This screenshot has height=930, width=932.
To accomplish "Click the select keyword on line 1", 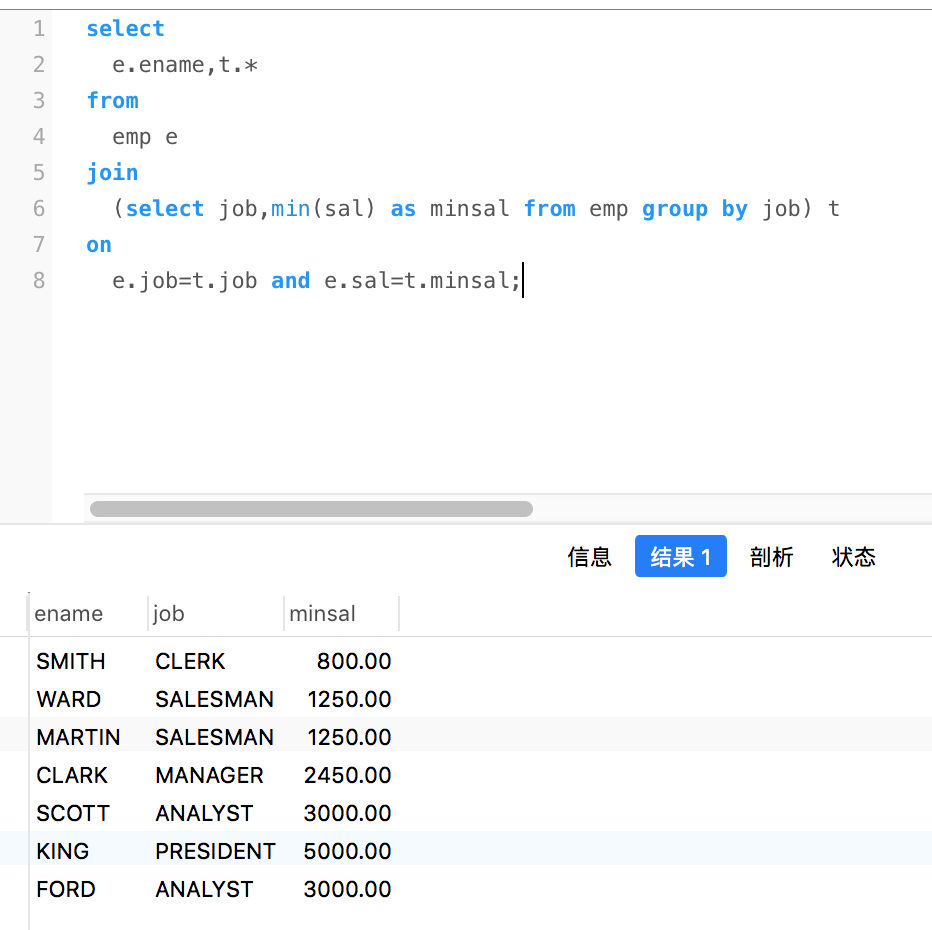I will (125, 29).
